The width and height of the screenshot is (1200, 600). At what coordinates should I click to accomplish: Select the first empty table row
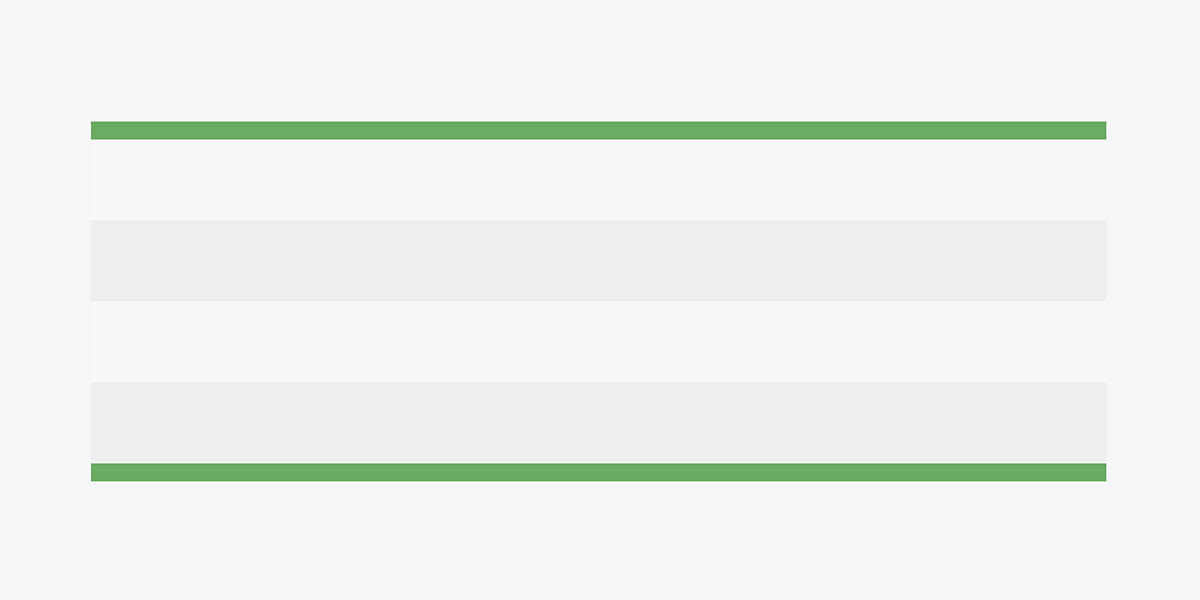[598, 180]
